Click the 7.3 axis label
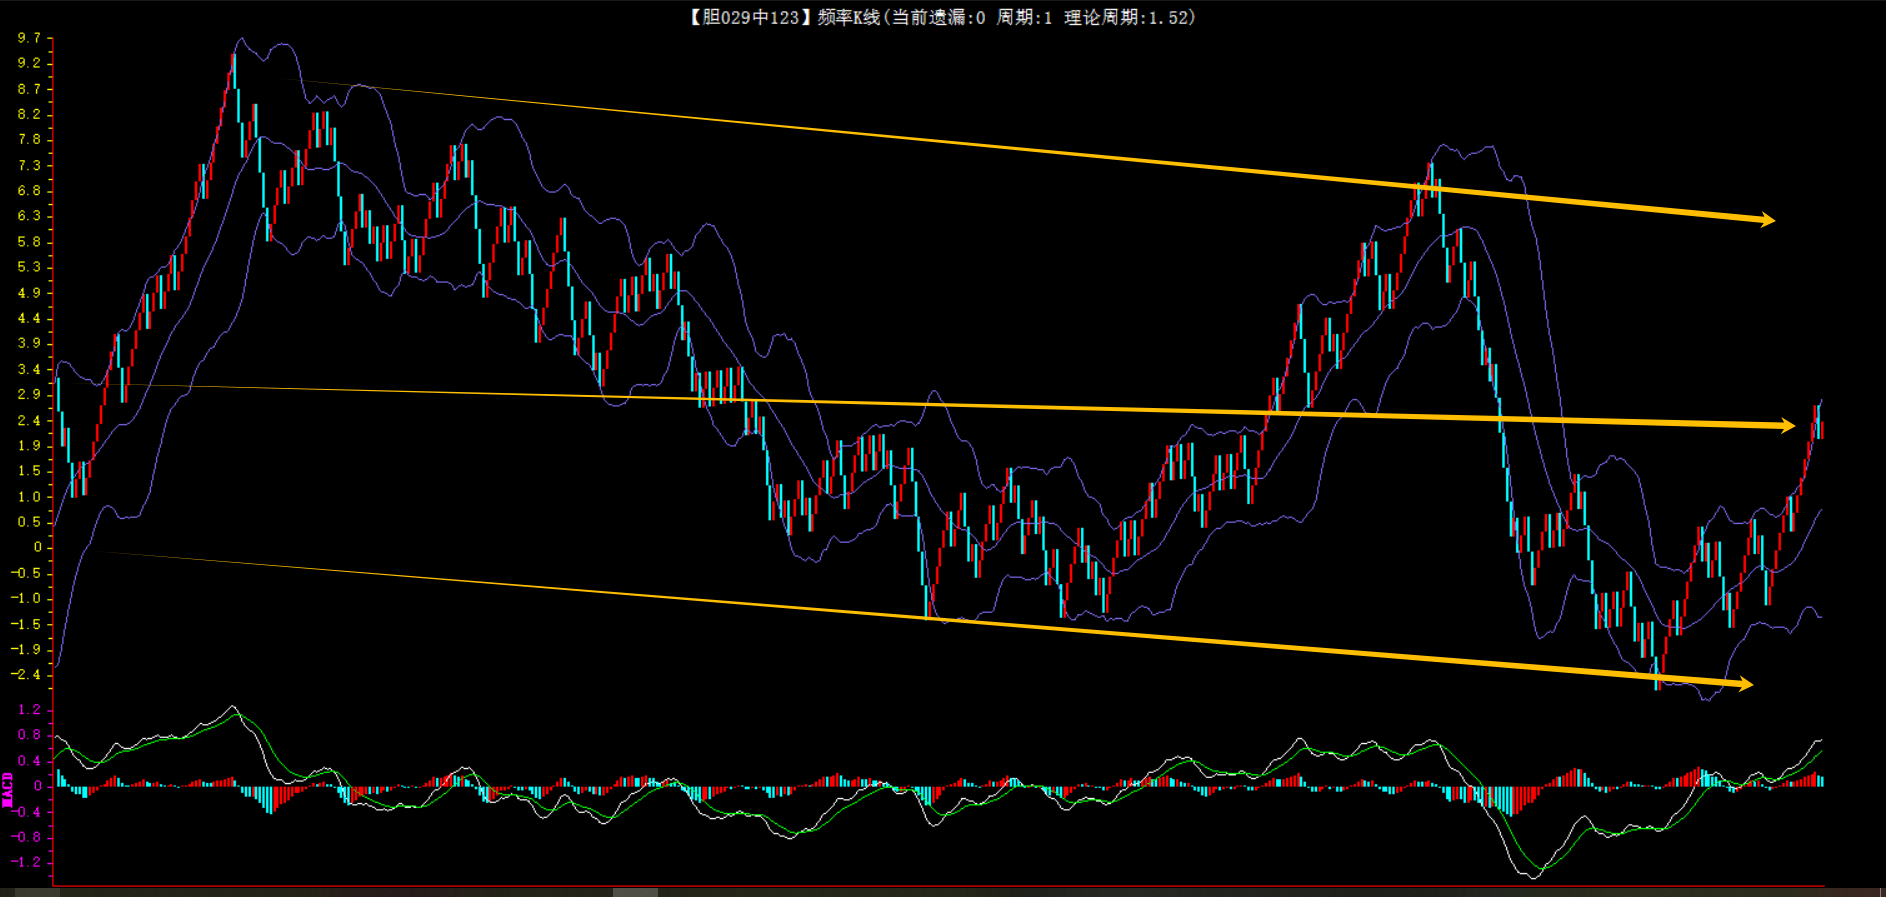The image size is (1886, 897). (x=29, y=165)
